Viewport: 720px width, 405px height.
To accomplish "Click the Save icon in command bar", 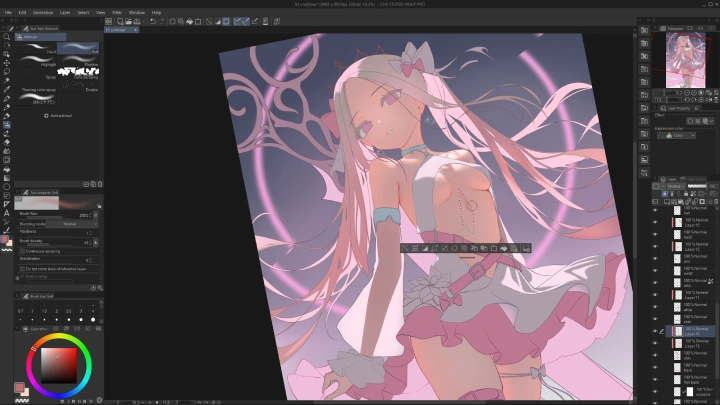I will tap(136, 22).
